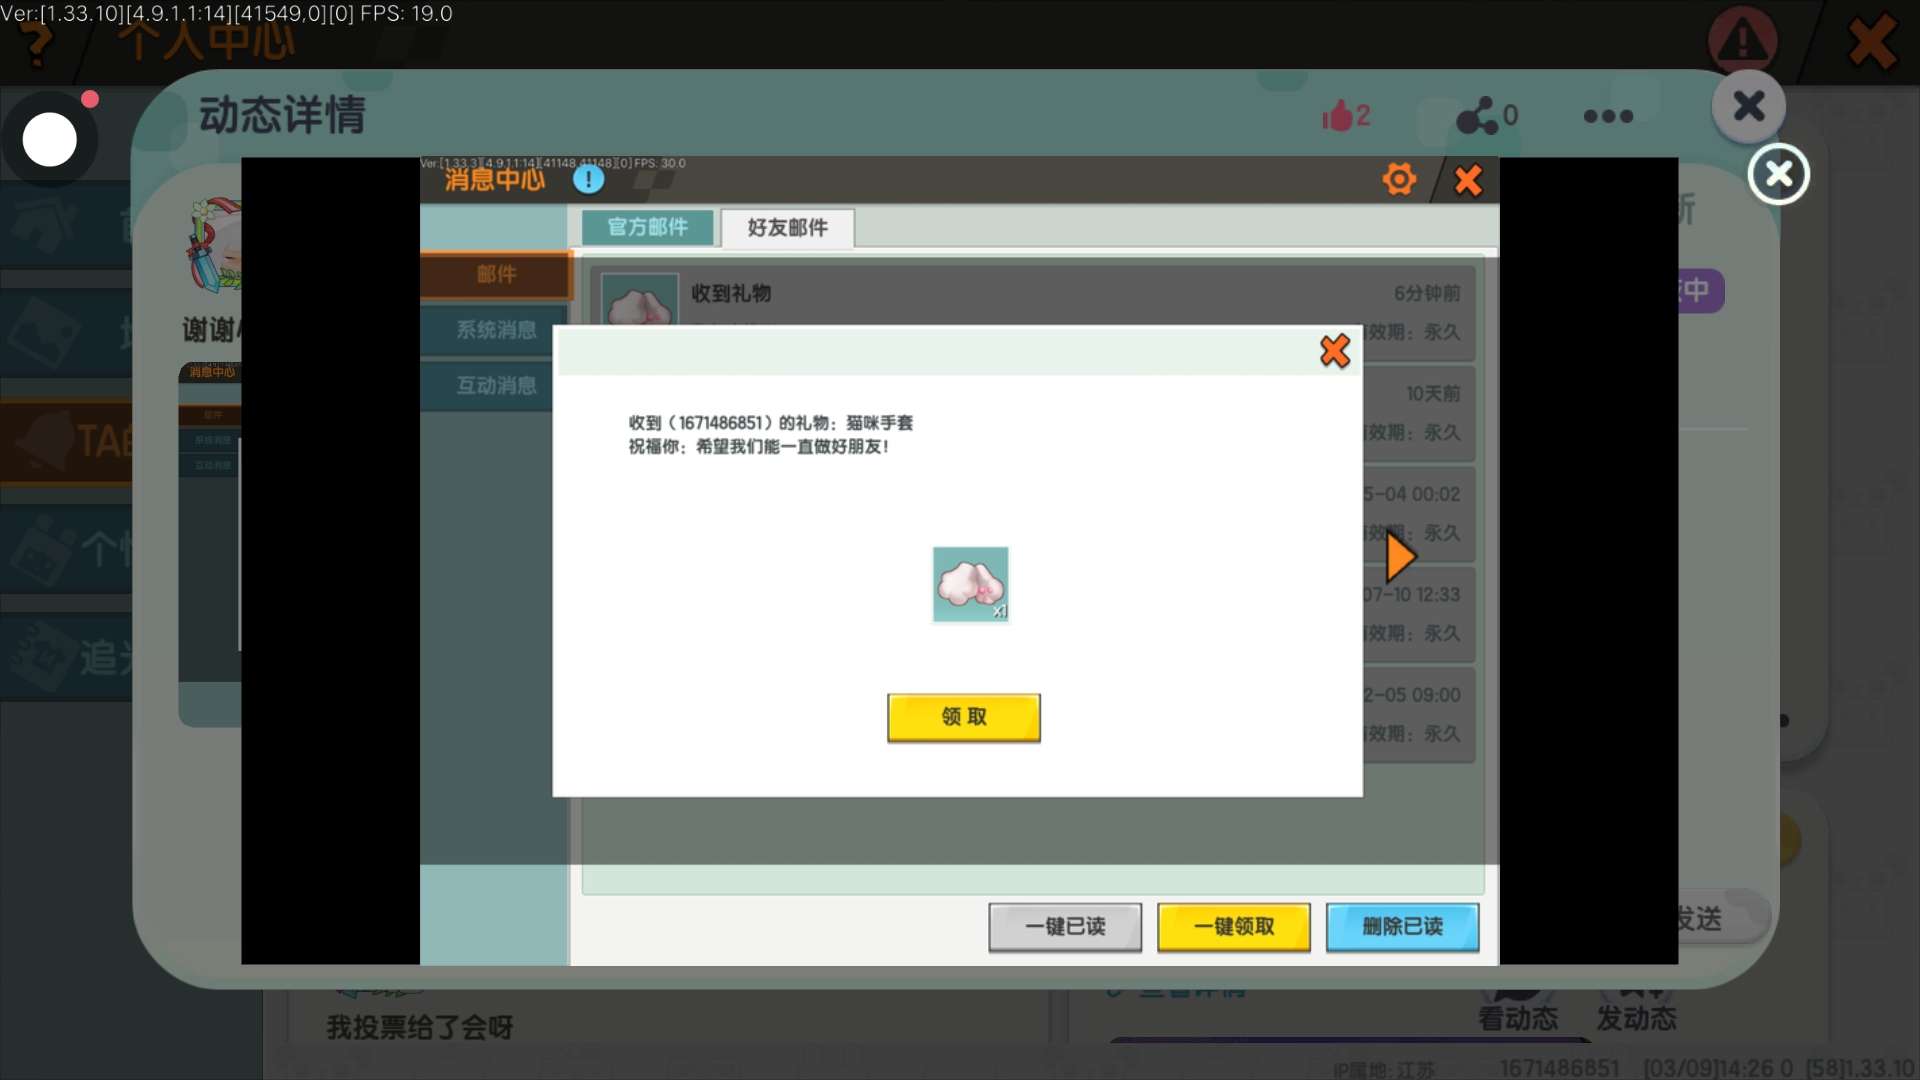Click the orange next-image arrow
The height and width of the screenshot is (1080, 1920).
tap(1400, 557)
